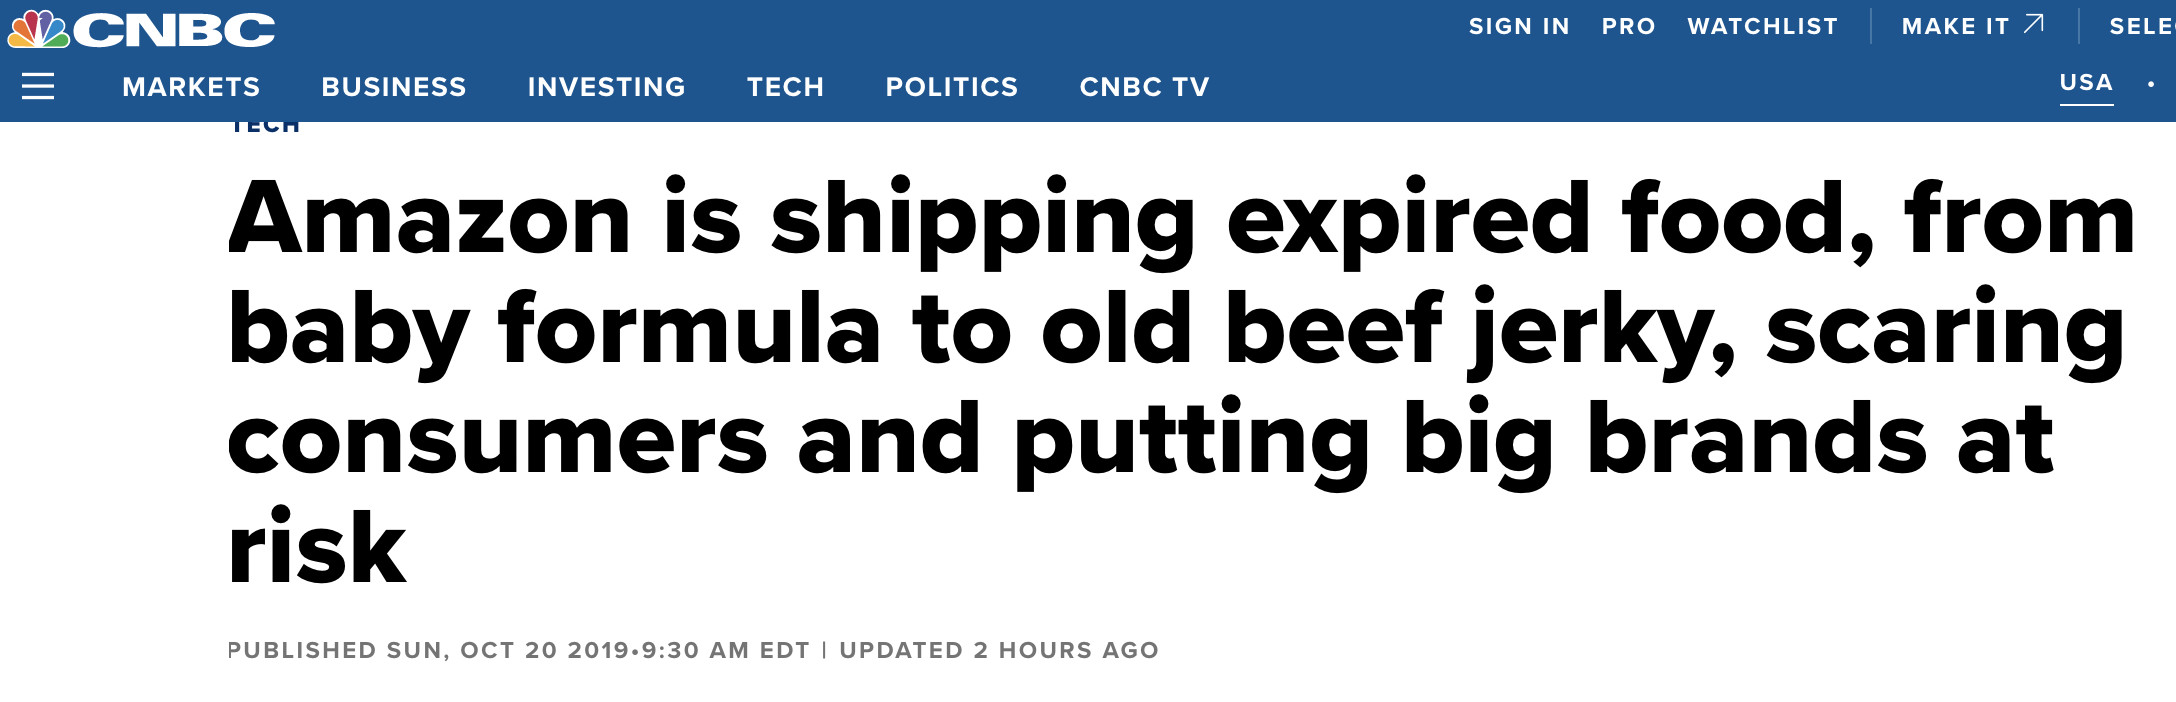Click the partially visible Select link
This screenshot has width=2176, height=702.
coord(2141,27)
